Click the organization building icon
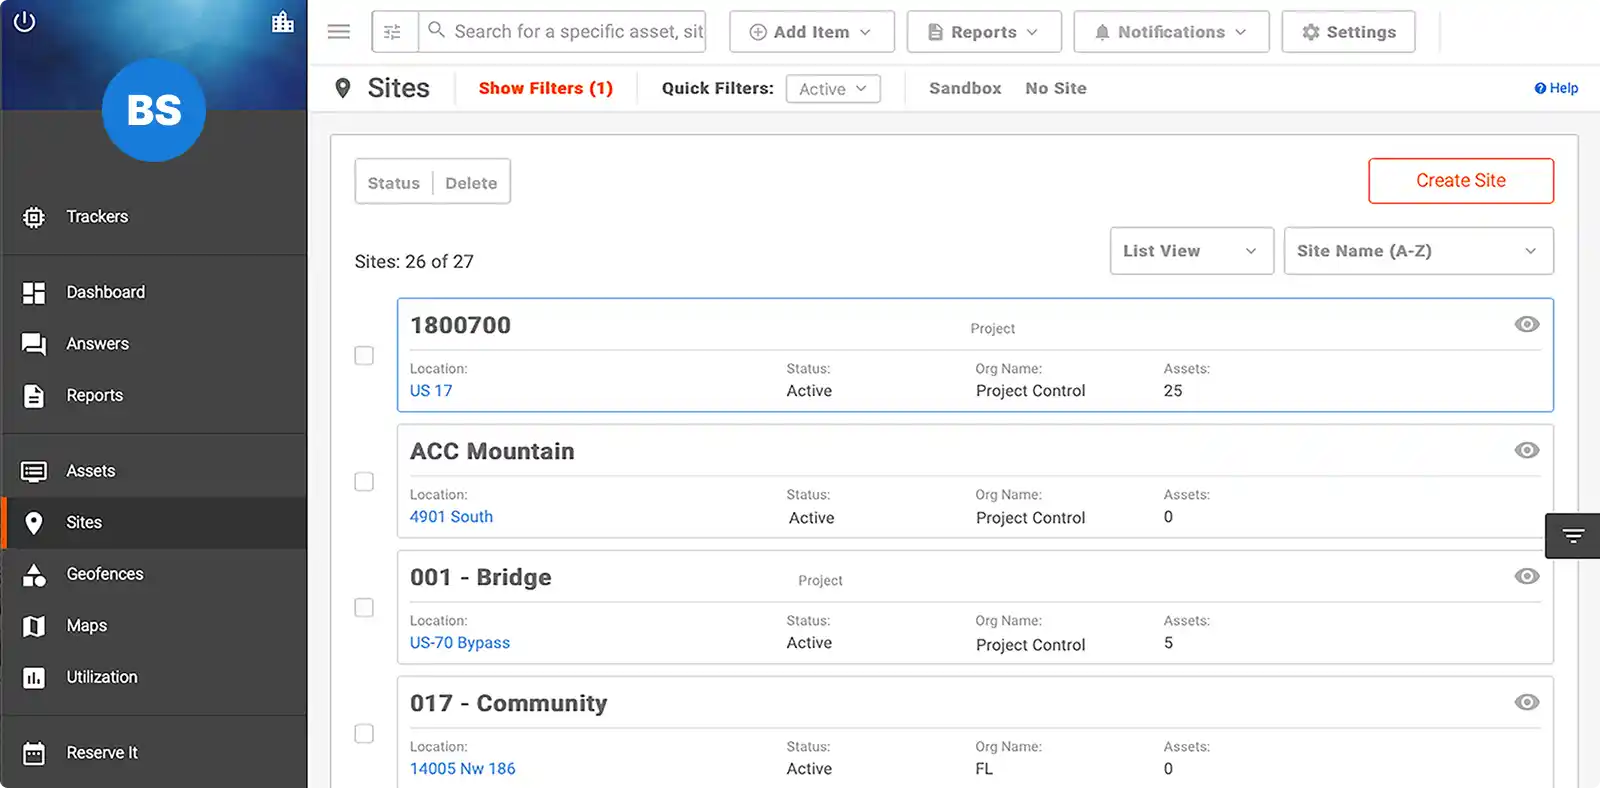 [x=283, y=22]
